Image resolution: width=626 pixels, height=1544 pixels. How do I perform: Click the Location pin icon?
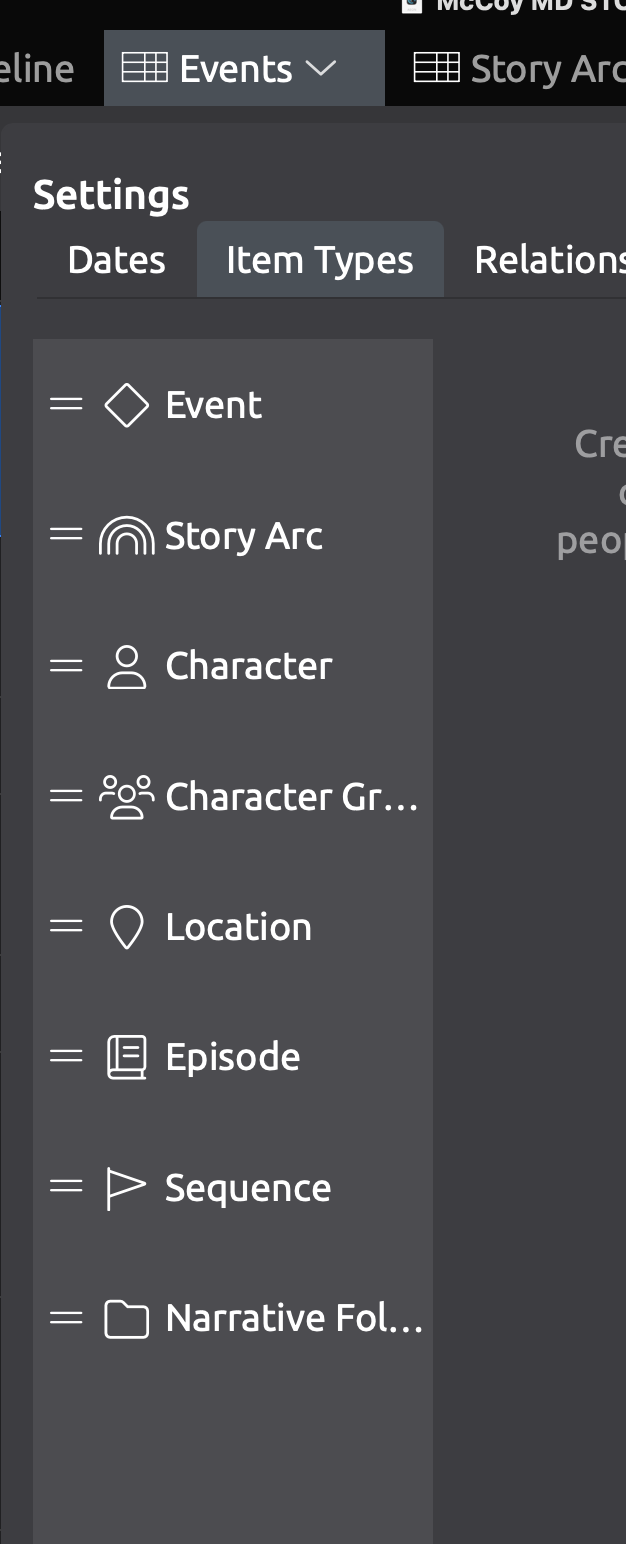click(126, 928)
